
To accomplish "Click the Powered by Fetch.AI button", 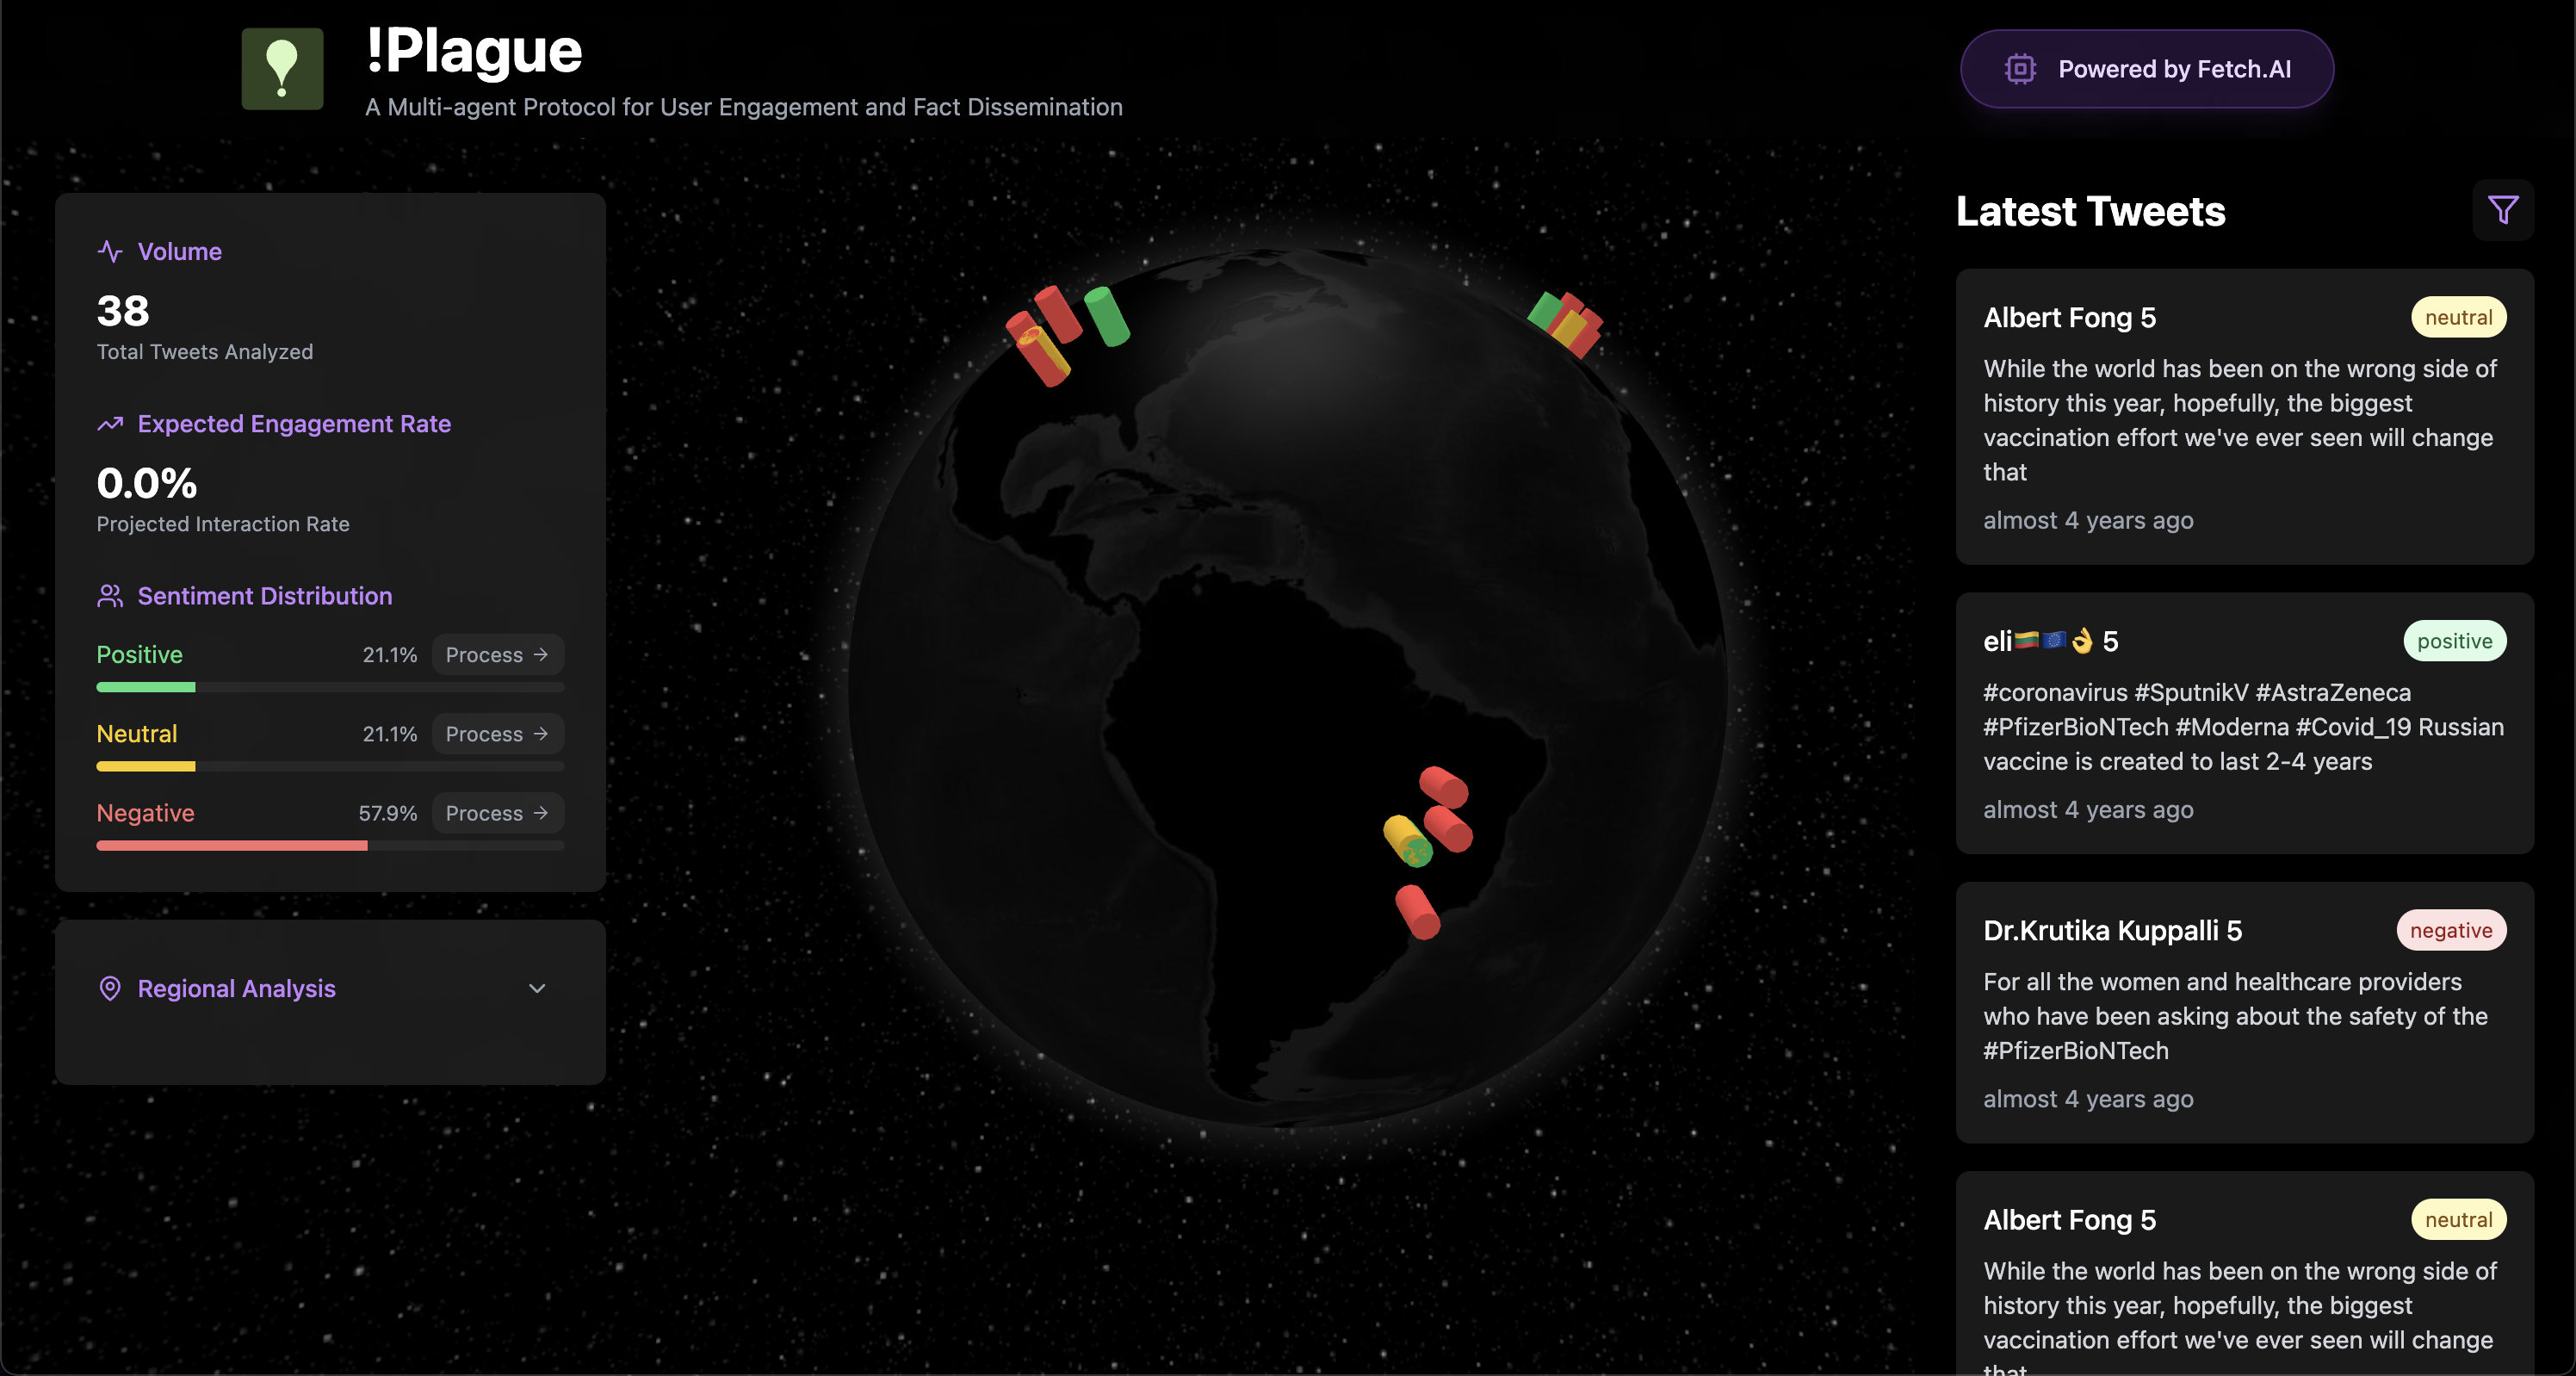I will coord(2146,69).
